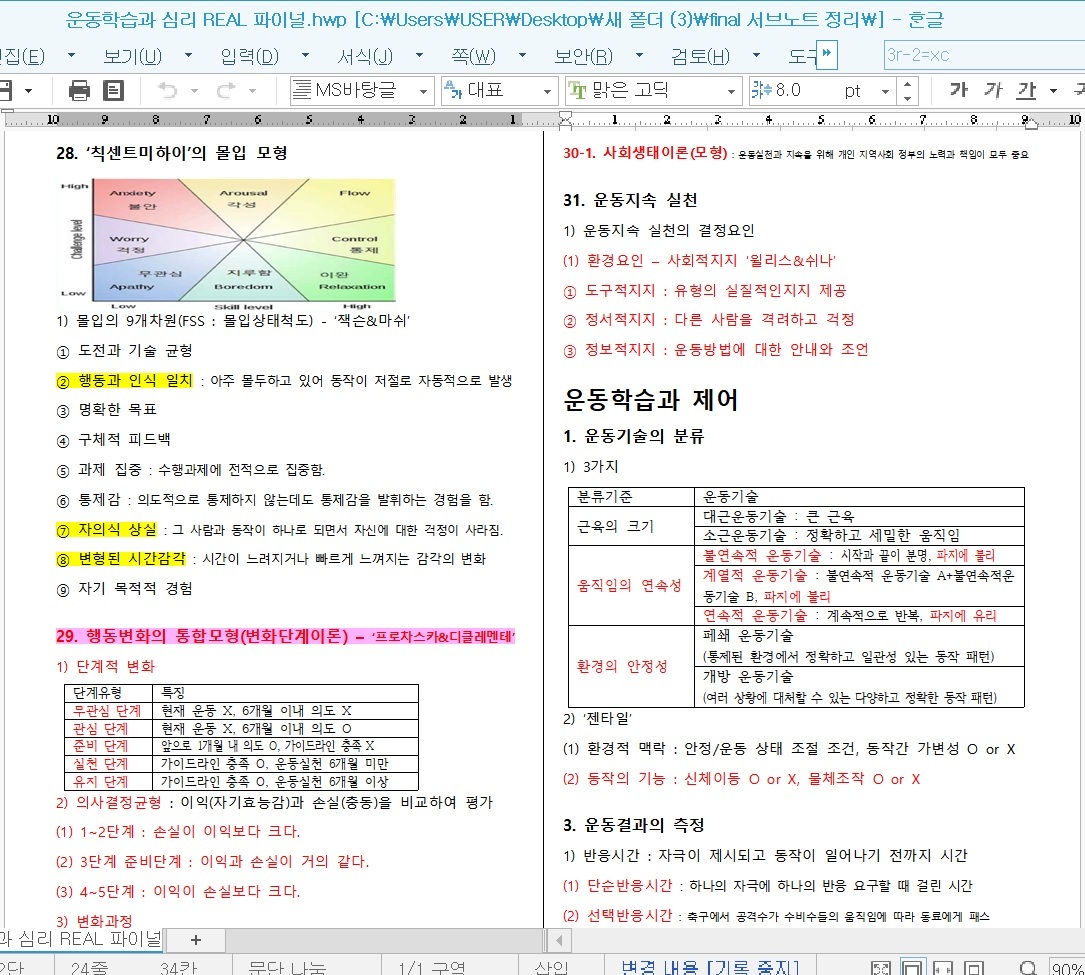Click table cell 움직임의 연속성
Viewport: 1085px width, 975px height.
pyautogui.click(x=629, y=585)
